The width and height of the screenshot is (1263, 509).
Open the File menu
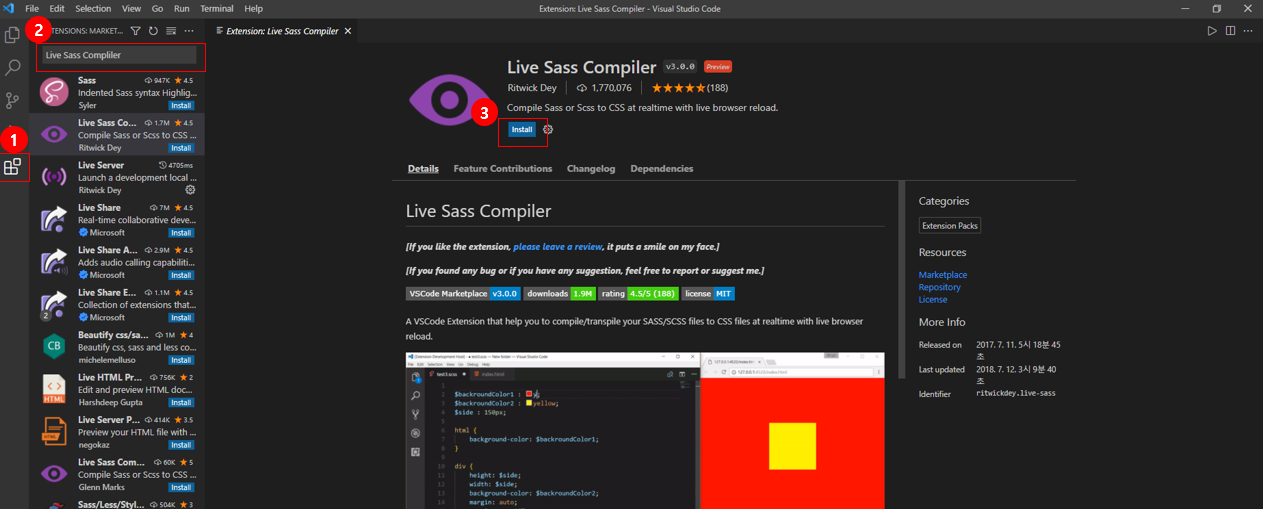(x=32, y=8)
